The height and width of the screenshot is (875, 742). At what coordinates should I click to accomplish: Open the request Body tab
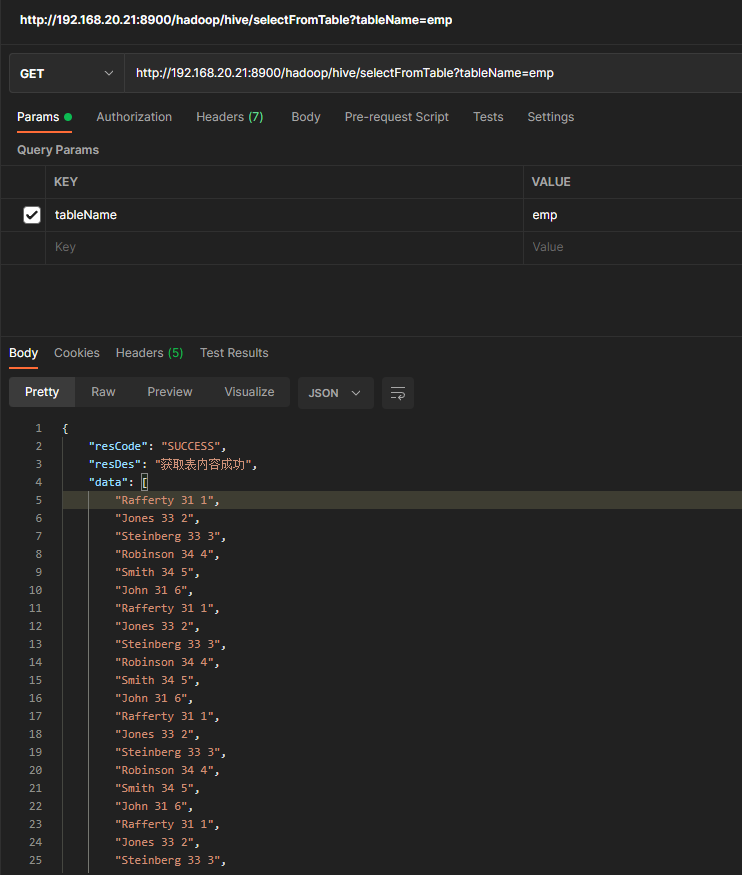click(306, 117)
